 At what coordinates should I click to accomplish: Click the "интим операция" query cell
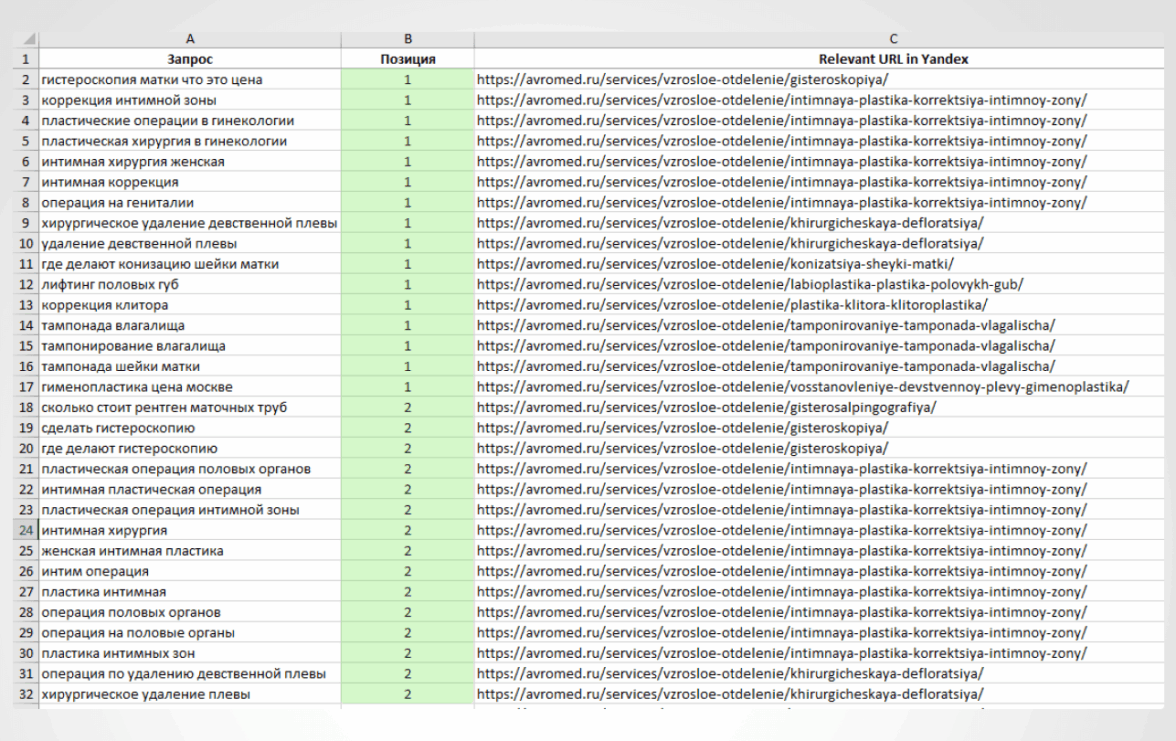(96, 571)
